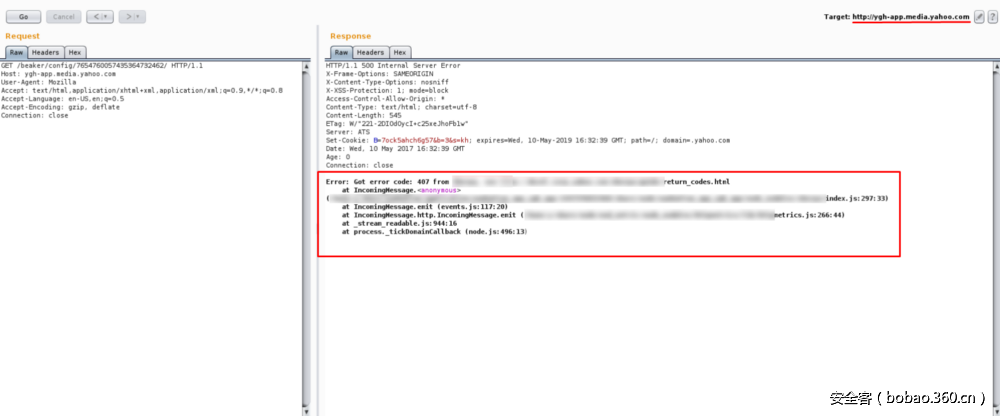The image size is (1000, 416).
Task: Click the Host: ygh-app.media.yahoo.com header line
Action: click(58, 74)
